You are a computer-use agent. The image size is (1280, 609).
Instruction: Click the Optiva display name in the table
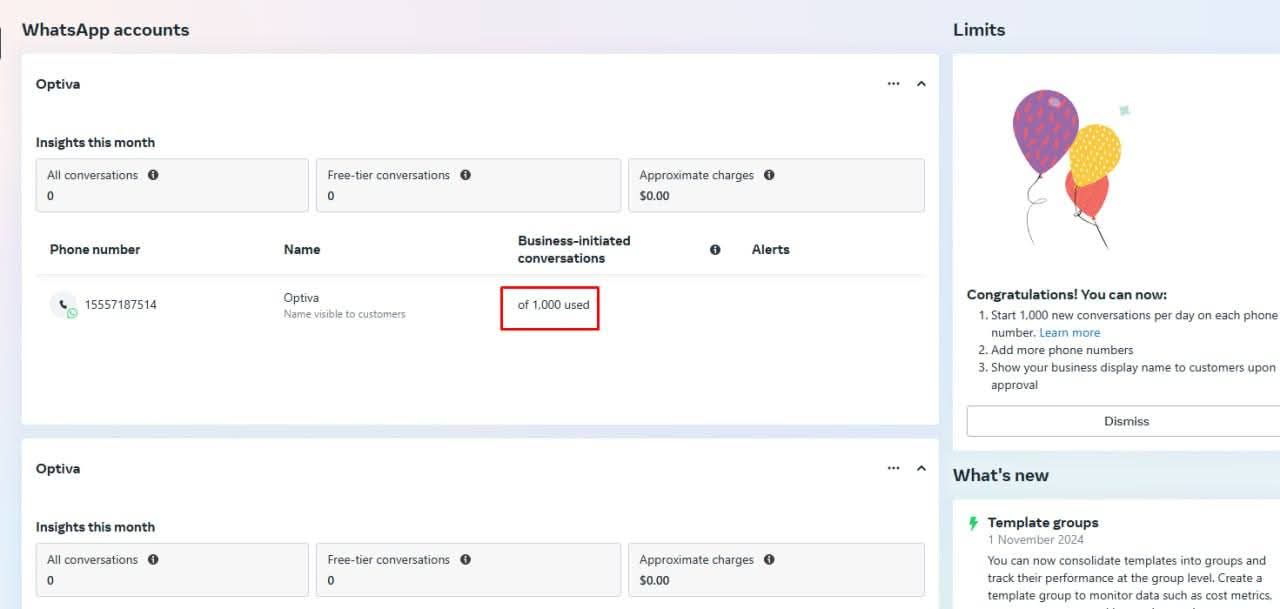point(301,298)
